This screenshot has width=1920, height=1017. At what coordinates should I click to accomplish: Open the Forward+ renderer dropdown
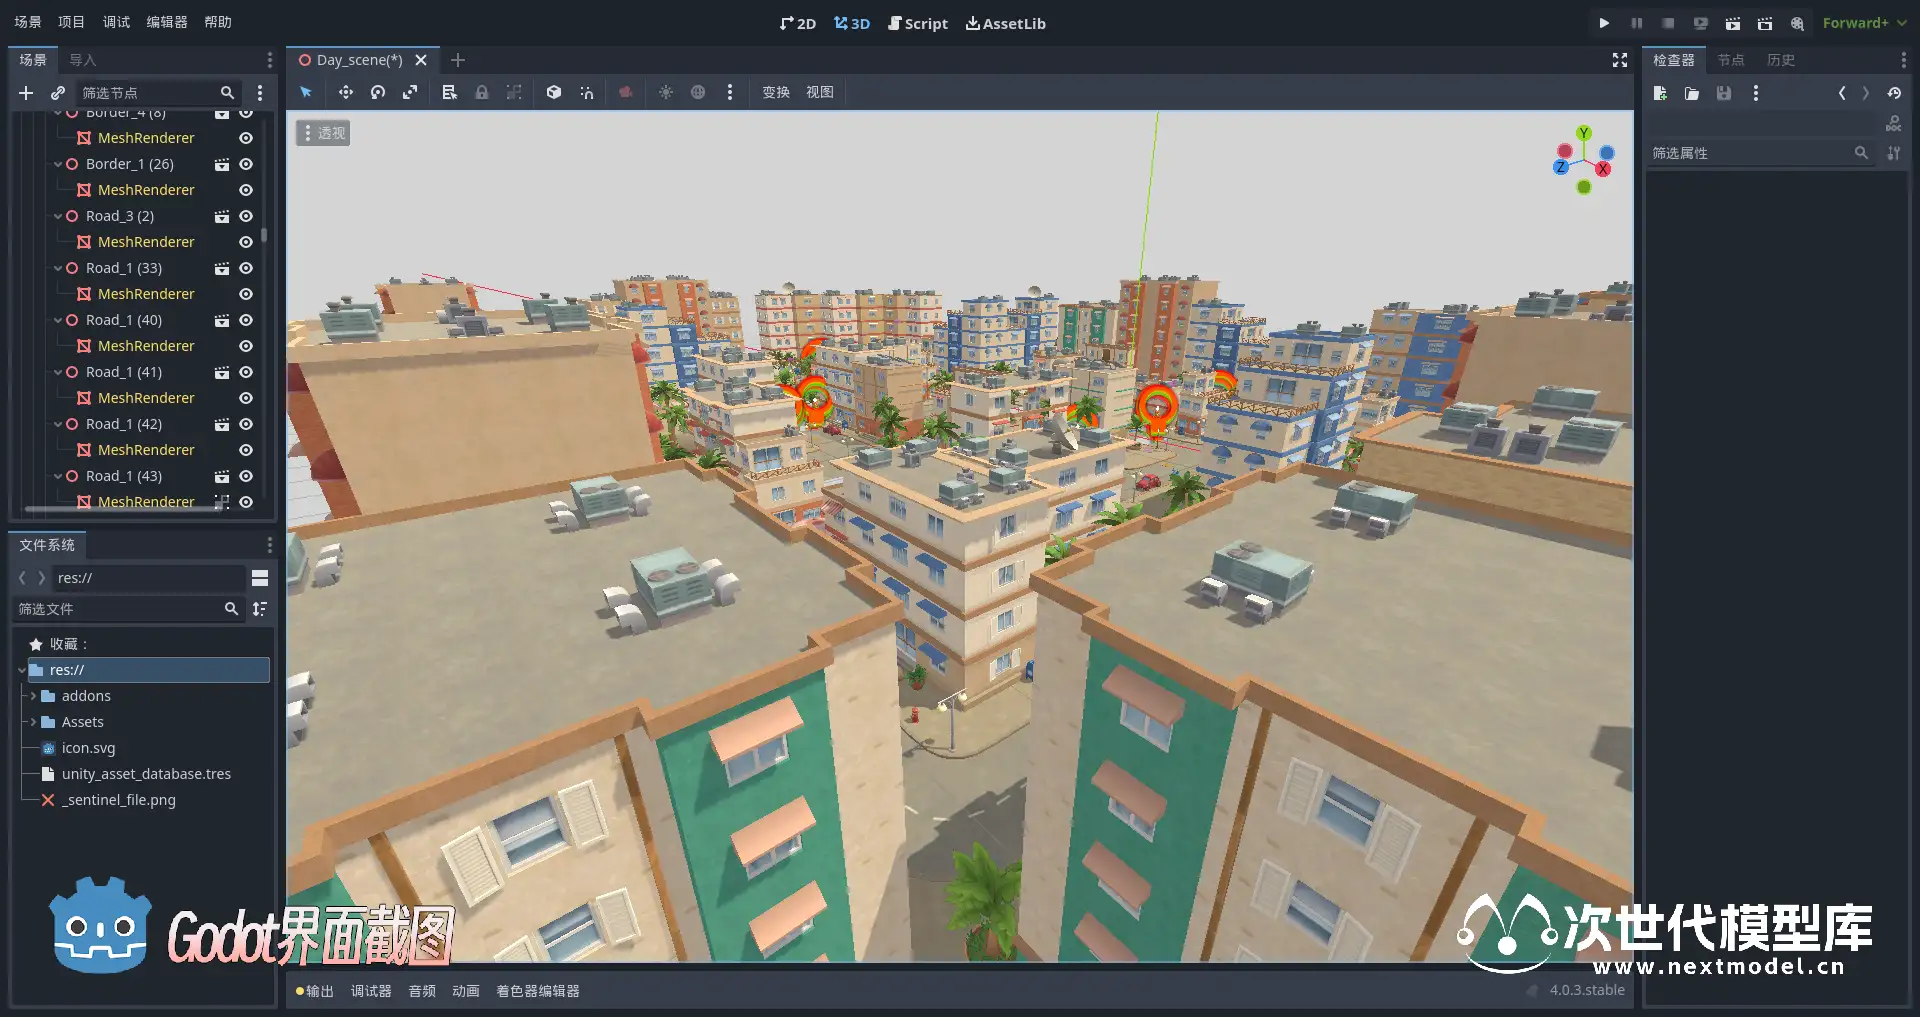[1863, 23]
